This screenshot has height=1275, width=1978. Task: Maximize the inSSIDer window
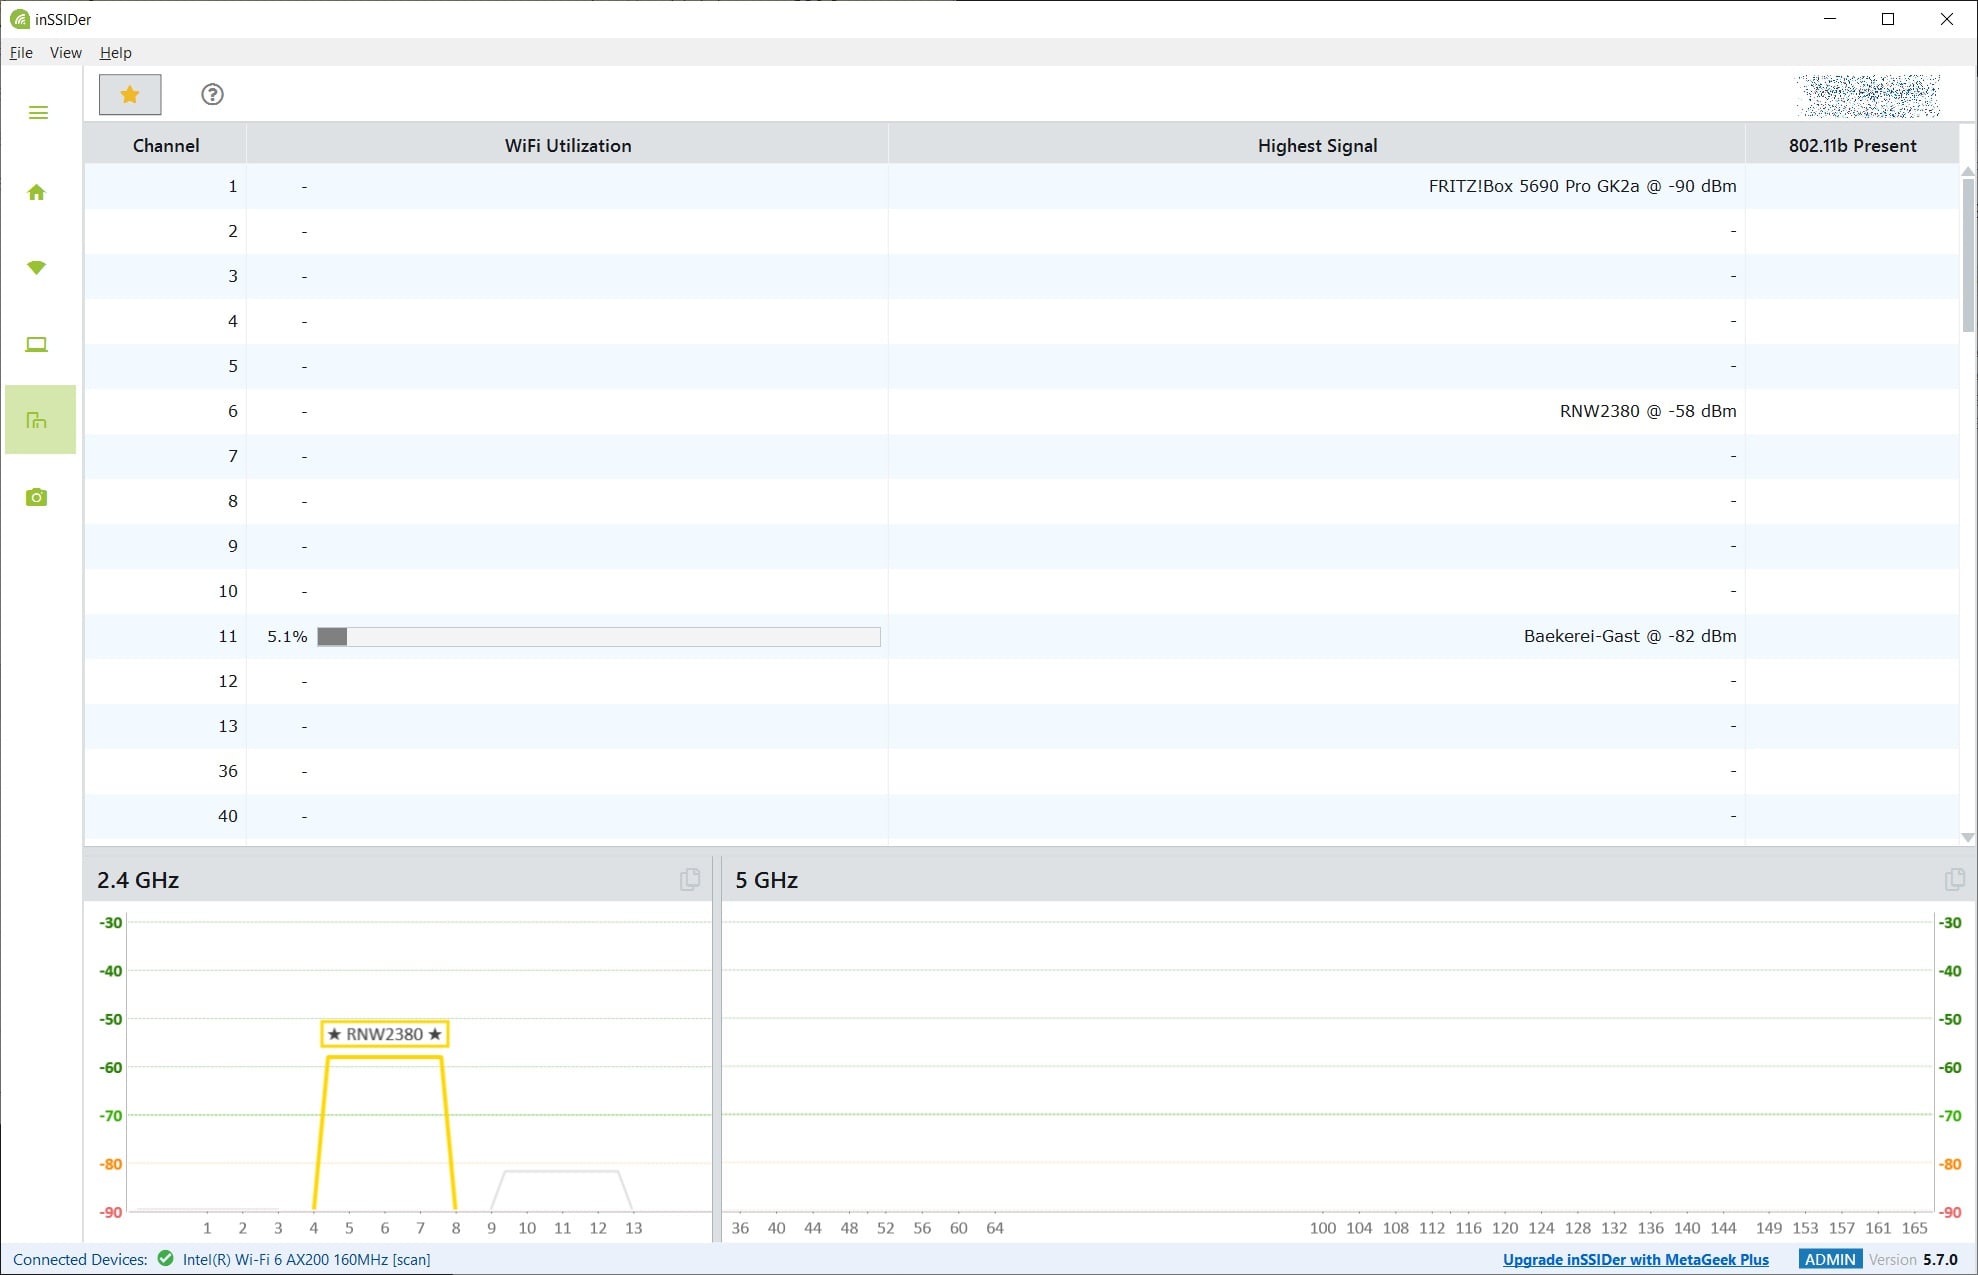pyautogui.click(x=1888, y=19)
